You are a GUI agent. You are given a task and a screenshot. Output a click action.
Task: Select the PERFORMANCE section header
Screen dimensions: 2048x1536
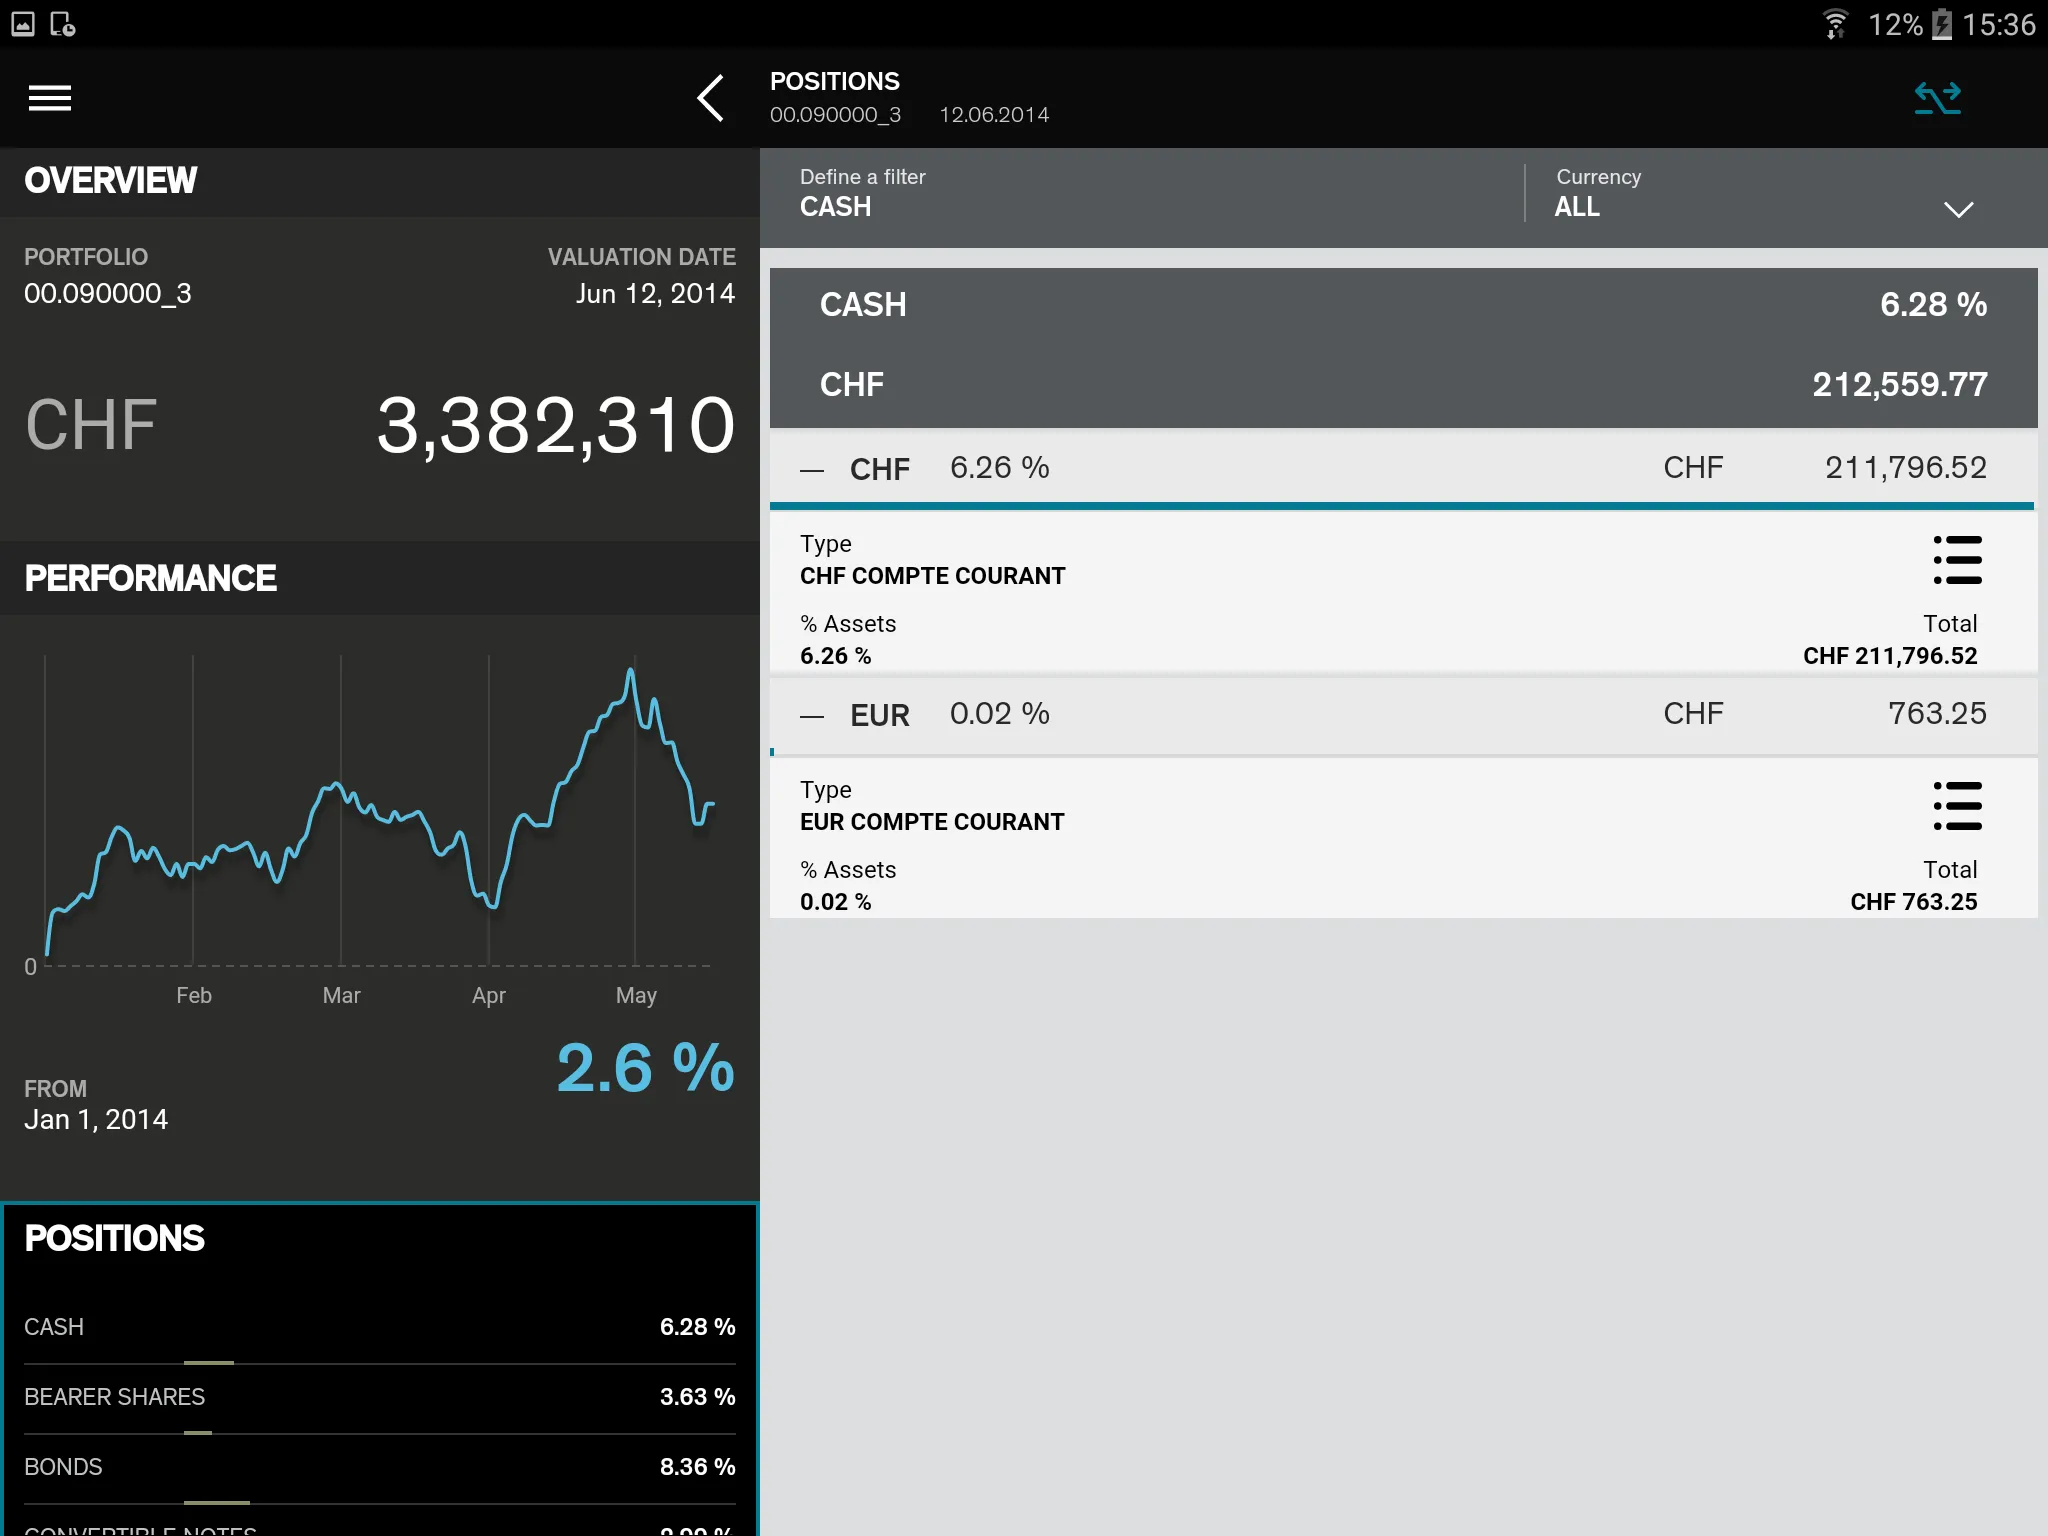click(x=380, y=578)
